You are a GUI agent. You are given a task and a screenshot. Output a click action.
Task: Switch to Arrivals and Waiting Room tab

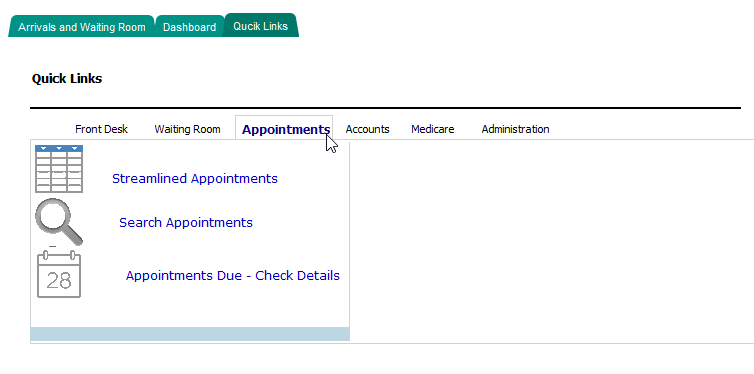(x=82, y=26)
